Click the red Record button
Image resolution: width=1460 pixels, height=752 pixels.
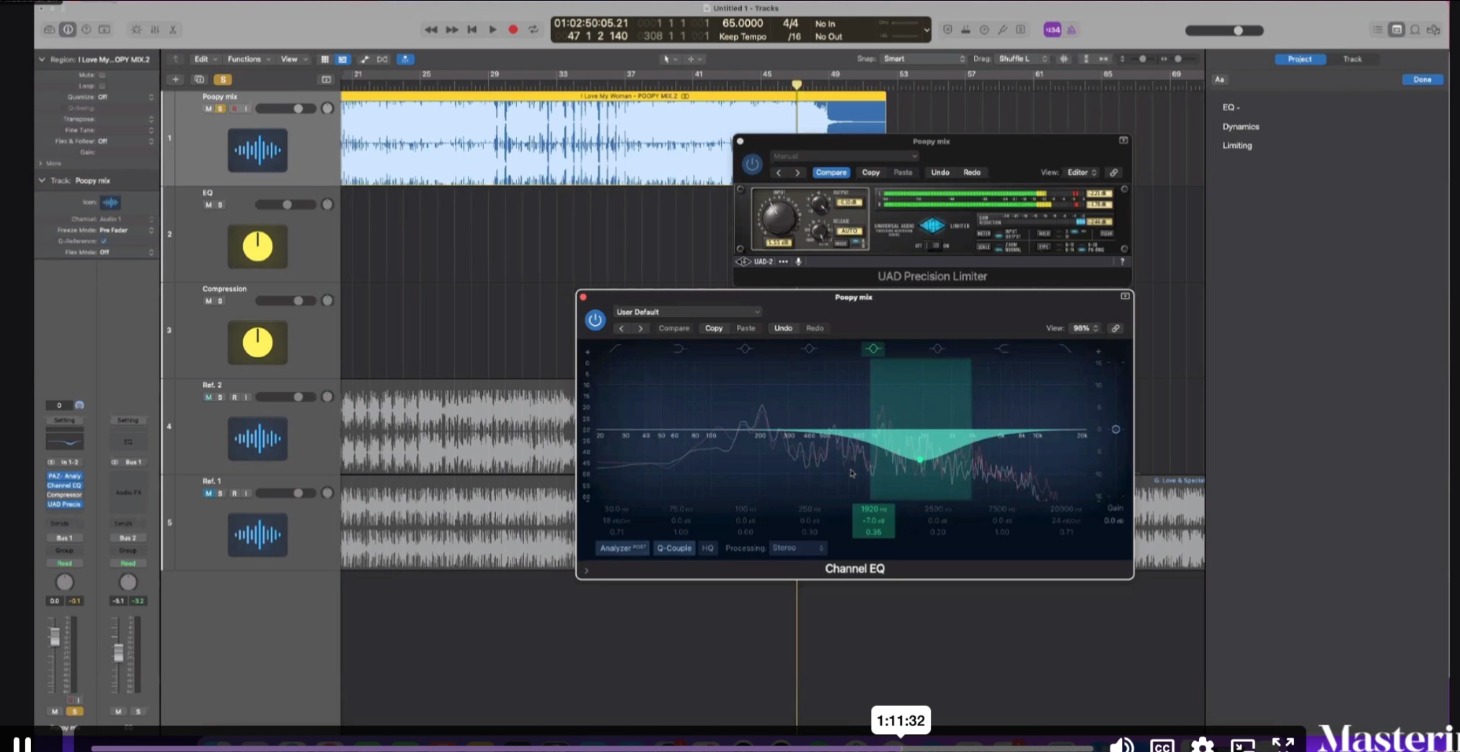coord(513,30)
